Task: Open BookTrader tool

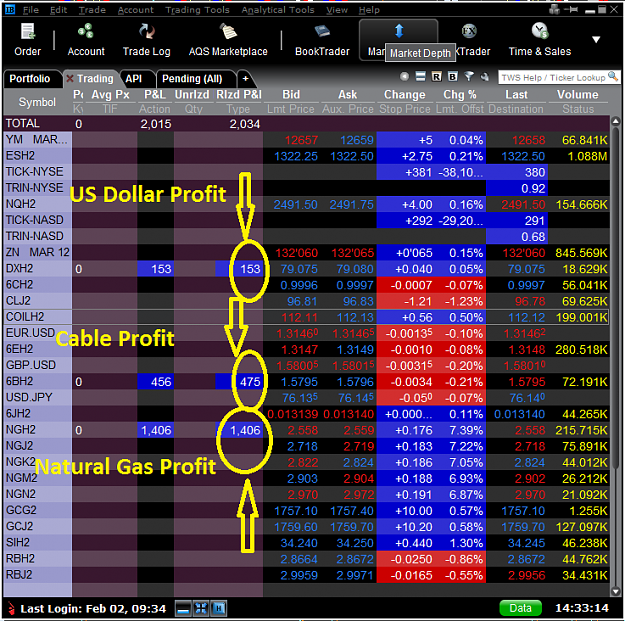Action: point(322,40)
